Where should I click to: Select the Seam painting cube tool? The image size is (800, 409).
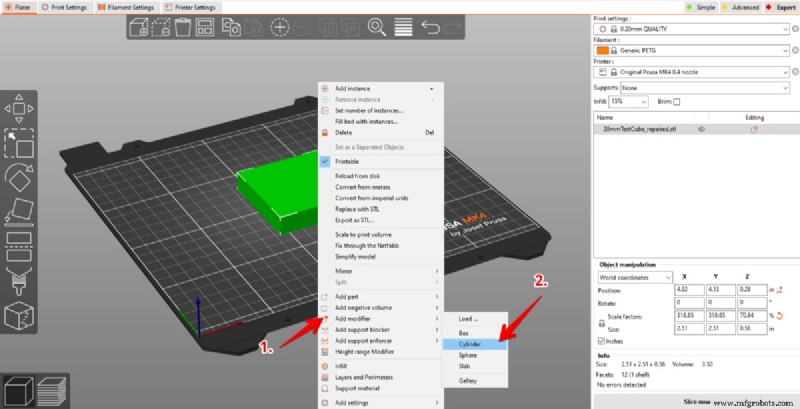pos(19,316)
